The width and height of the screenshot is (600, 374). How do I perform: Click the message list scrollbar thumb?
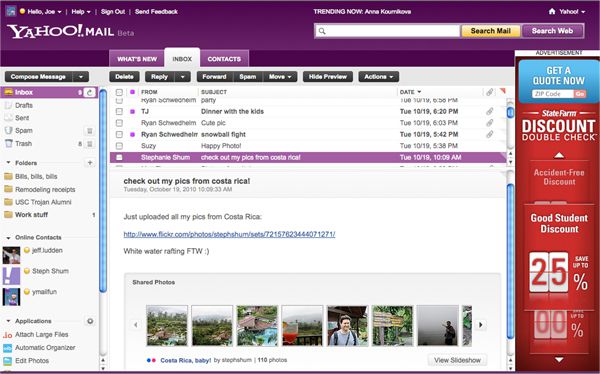pyautogui.click(x=510, y=113)
